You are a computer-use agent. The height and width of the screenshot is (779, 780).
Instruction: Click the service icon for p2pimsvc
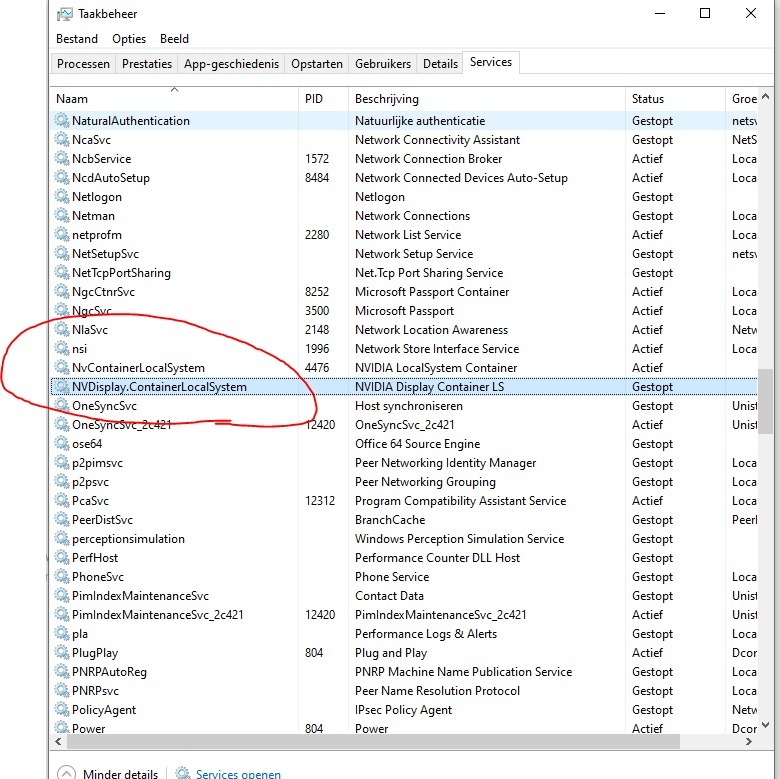(62, 462)
